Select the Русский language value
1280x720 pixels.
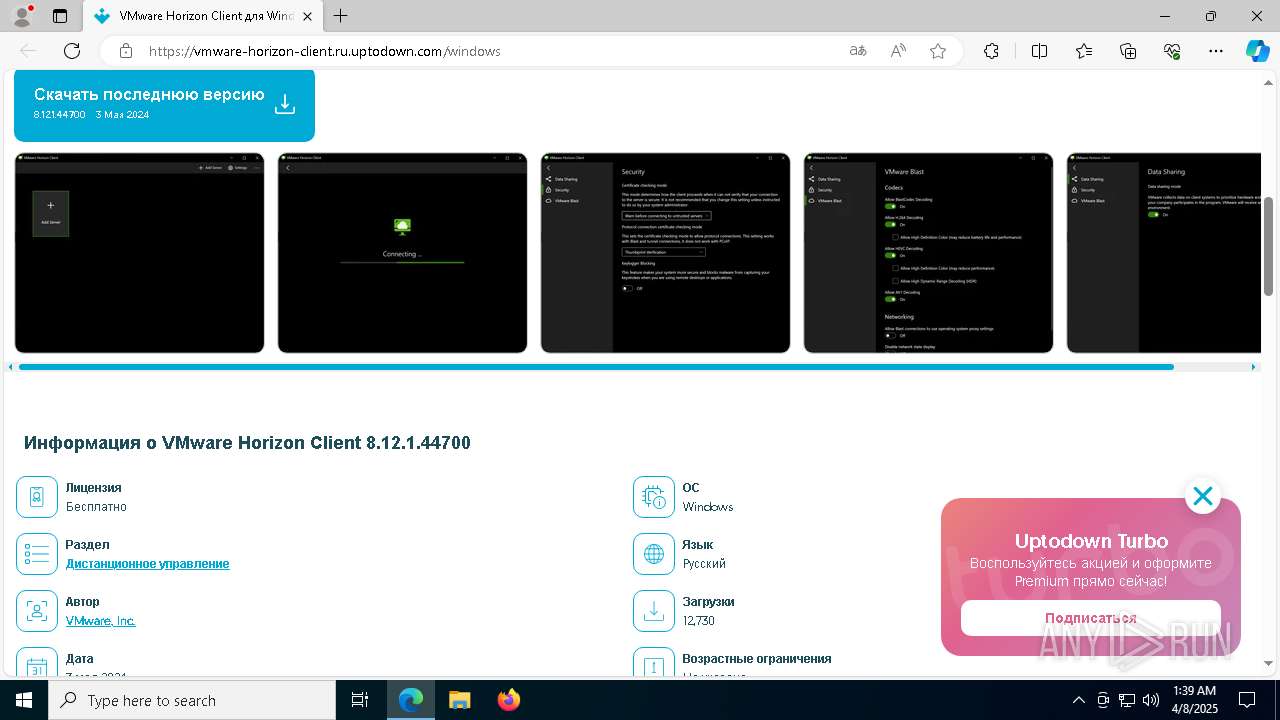point(704,564)
